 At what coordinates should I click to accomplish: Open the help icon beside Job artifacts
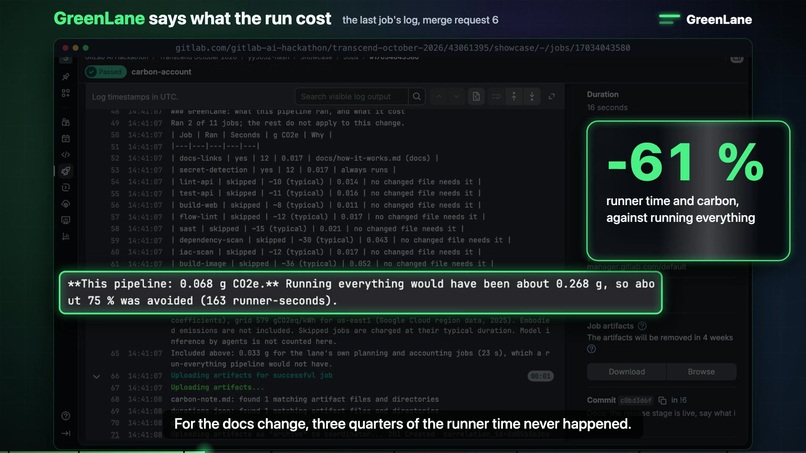pyautogui.click(x=642, y=326)
